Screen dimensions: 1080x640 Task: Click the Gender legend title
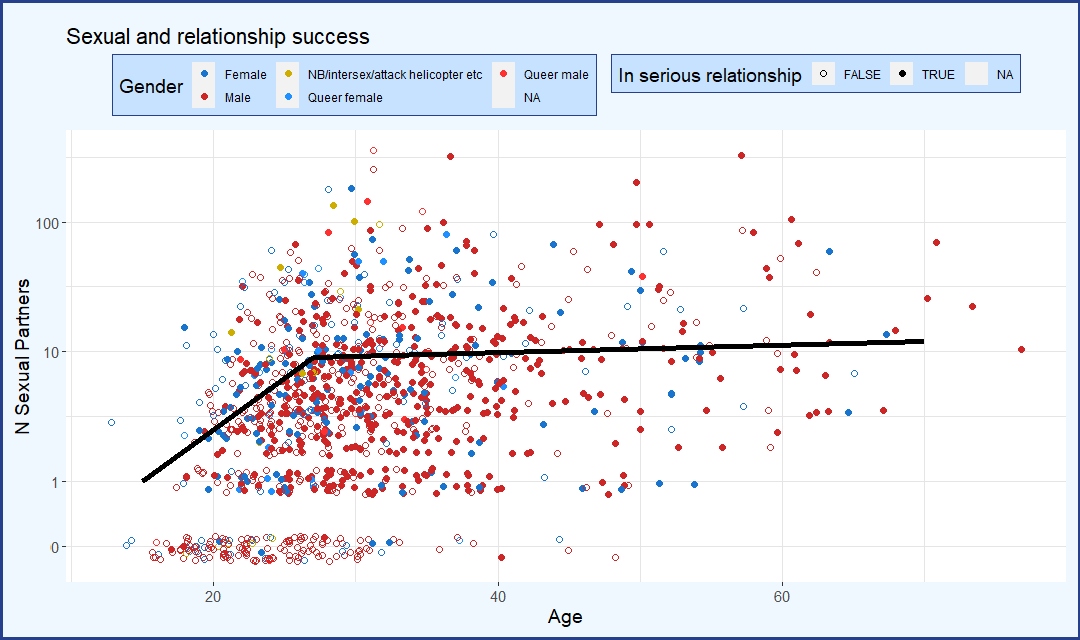coord(151,86)
